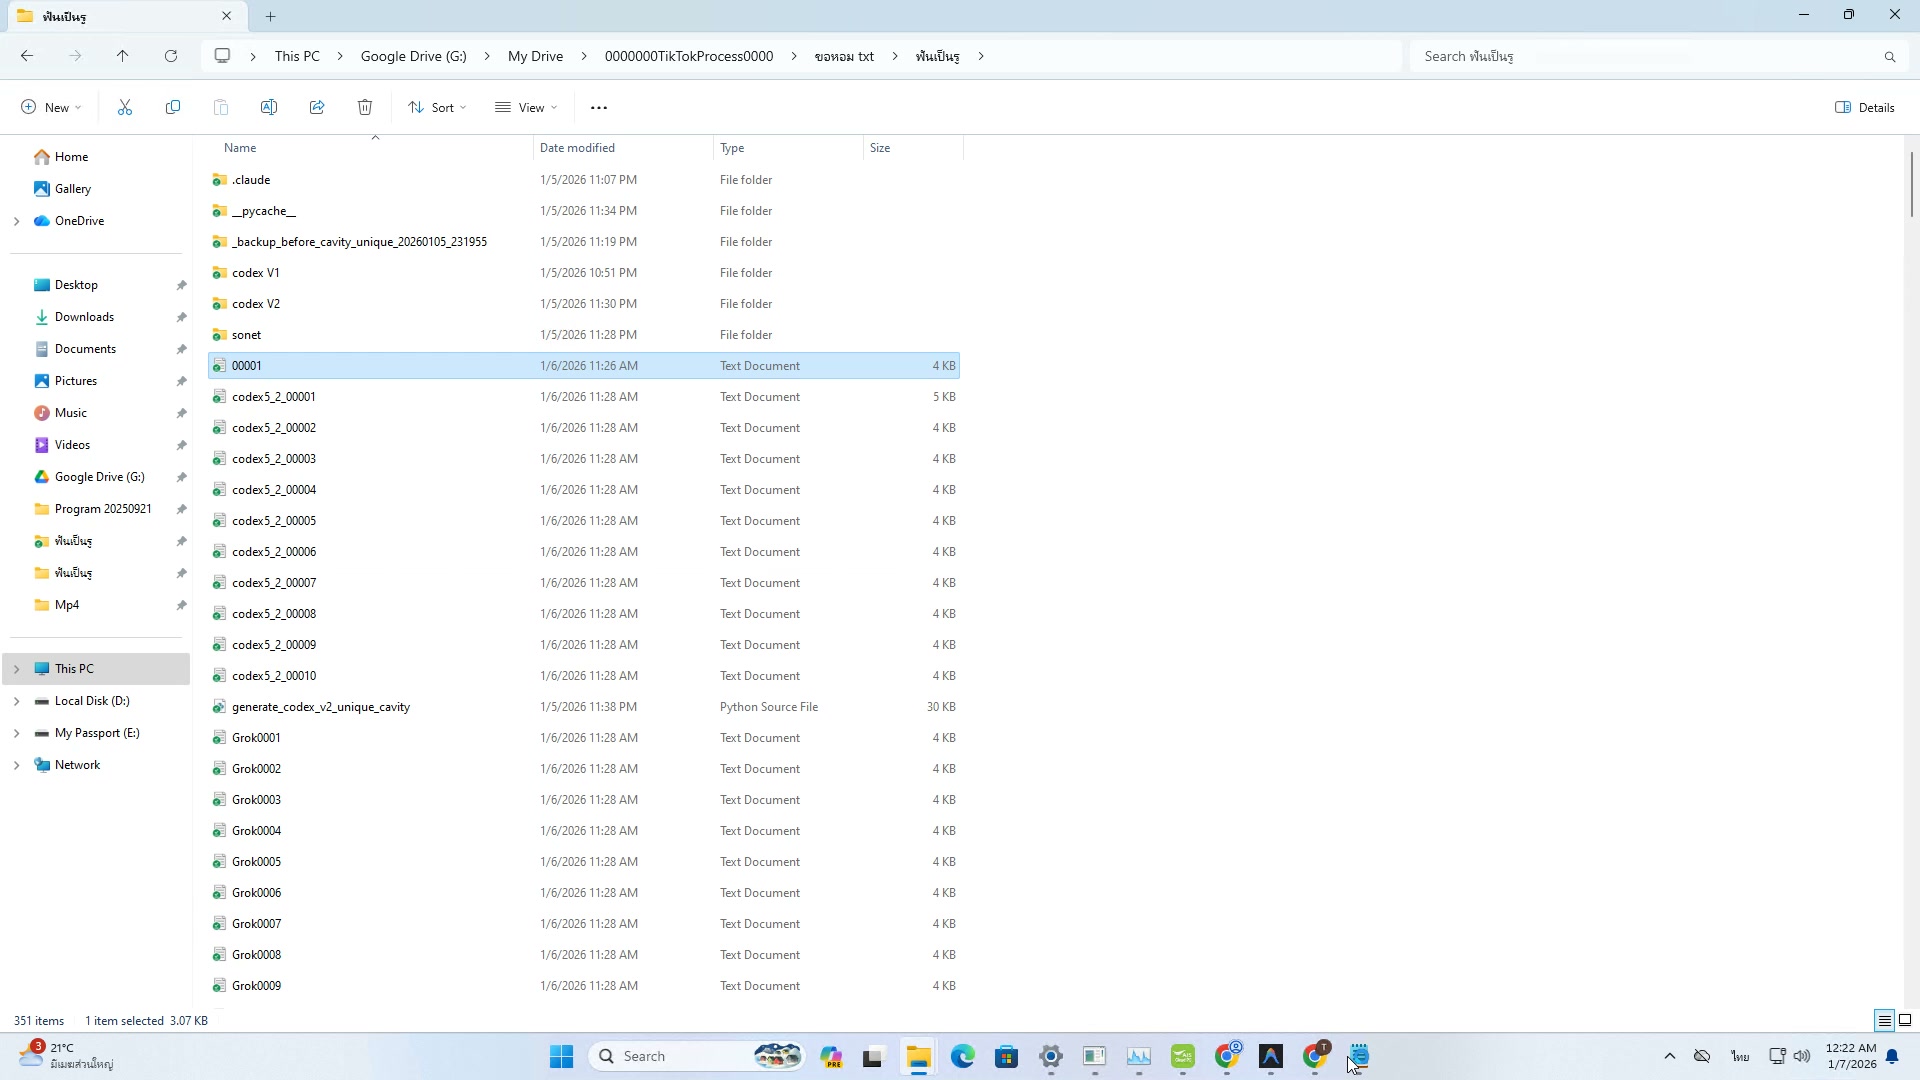Open the Sort dropdown
Image resolution: width=1920 pixels, height=1080 pixels.
(437, 107)
